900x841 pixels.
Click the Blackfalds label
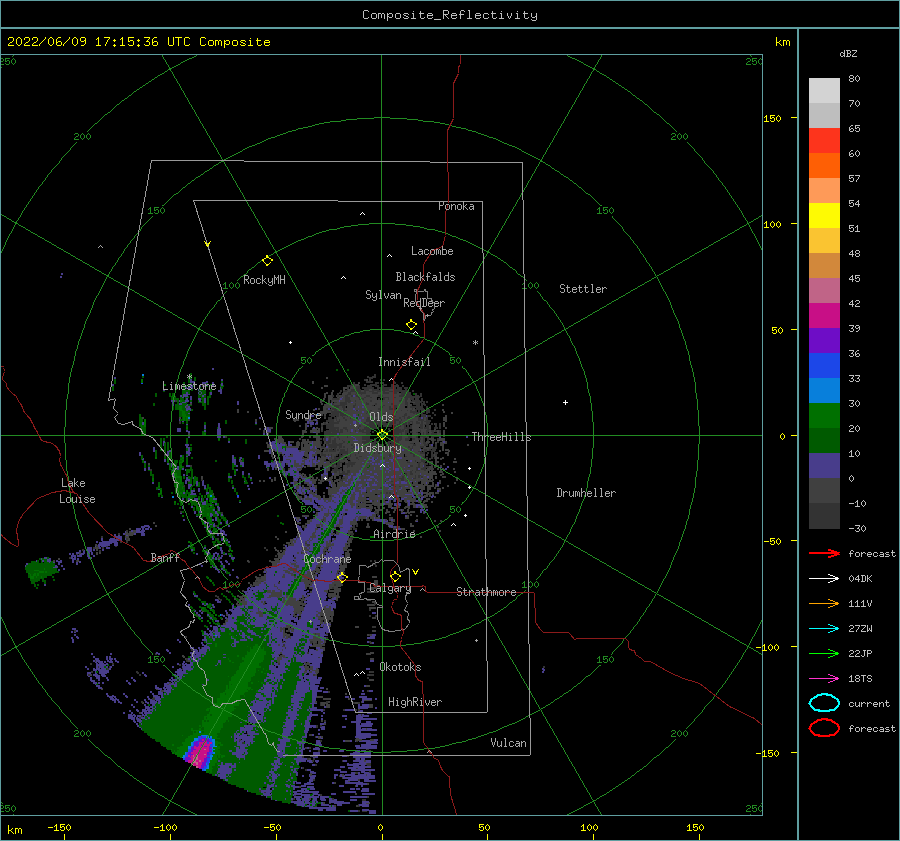[x=425, y=277]
